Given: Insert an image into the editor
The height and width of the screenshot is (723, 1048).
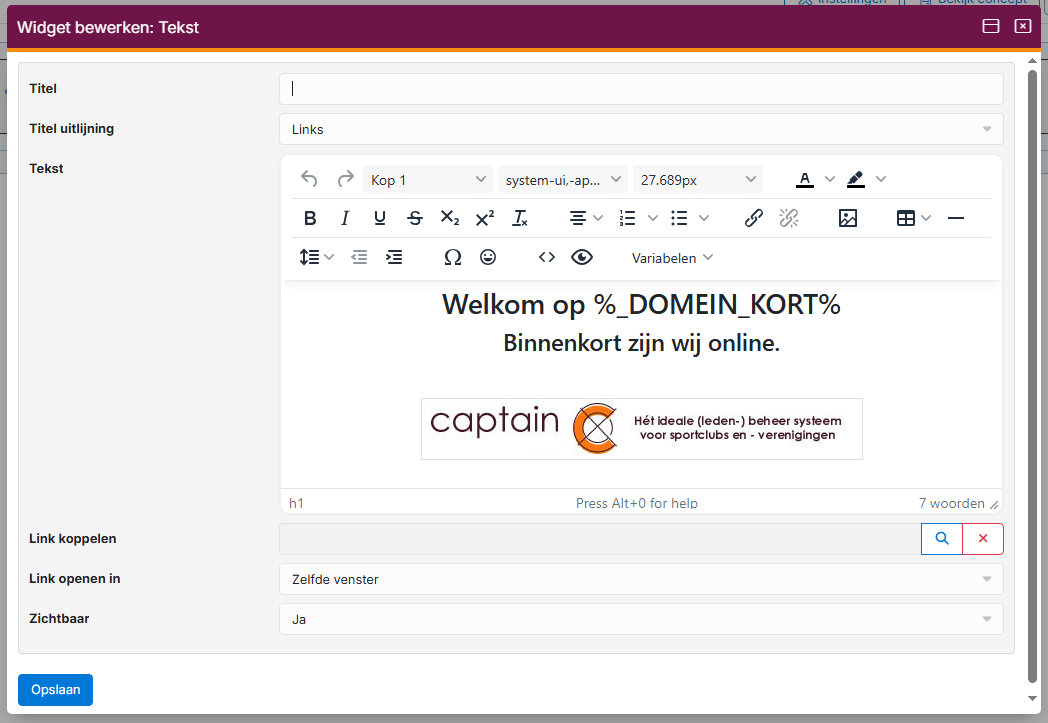Looking at the screenshot, I should tap(847, 217).
